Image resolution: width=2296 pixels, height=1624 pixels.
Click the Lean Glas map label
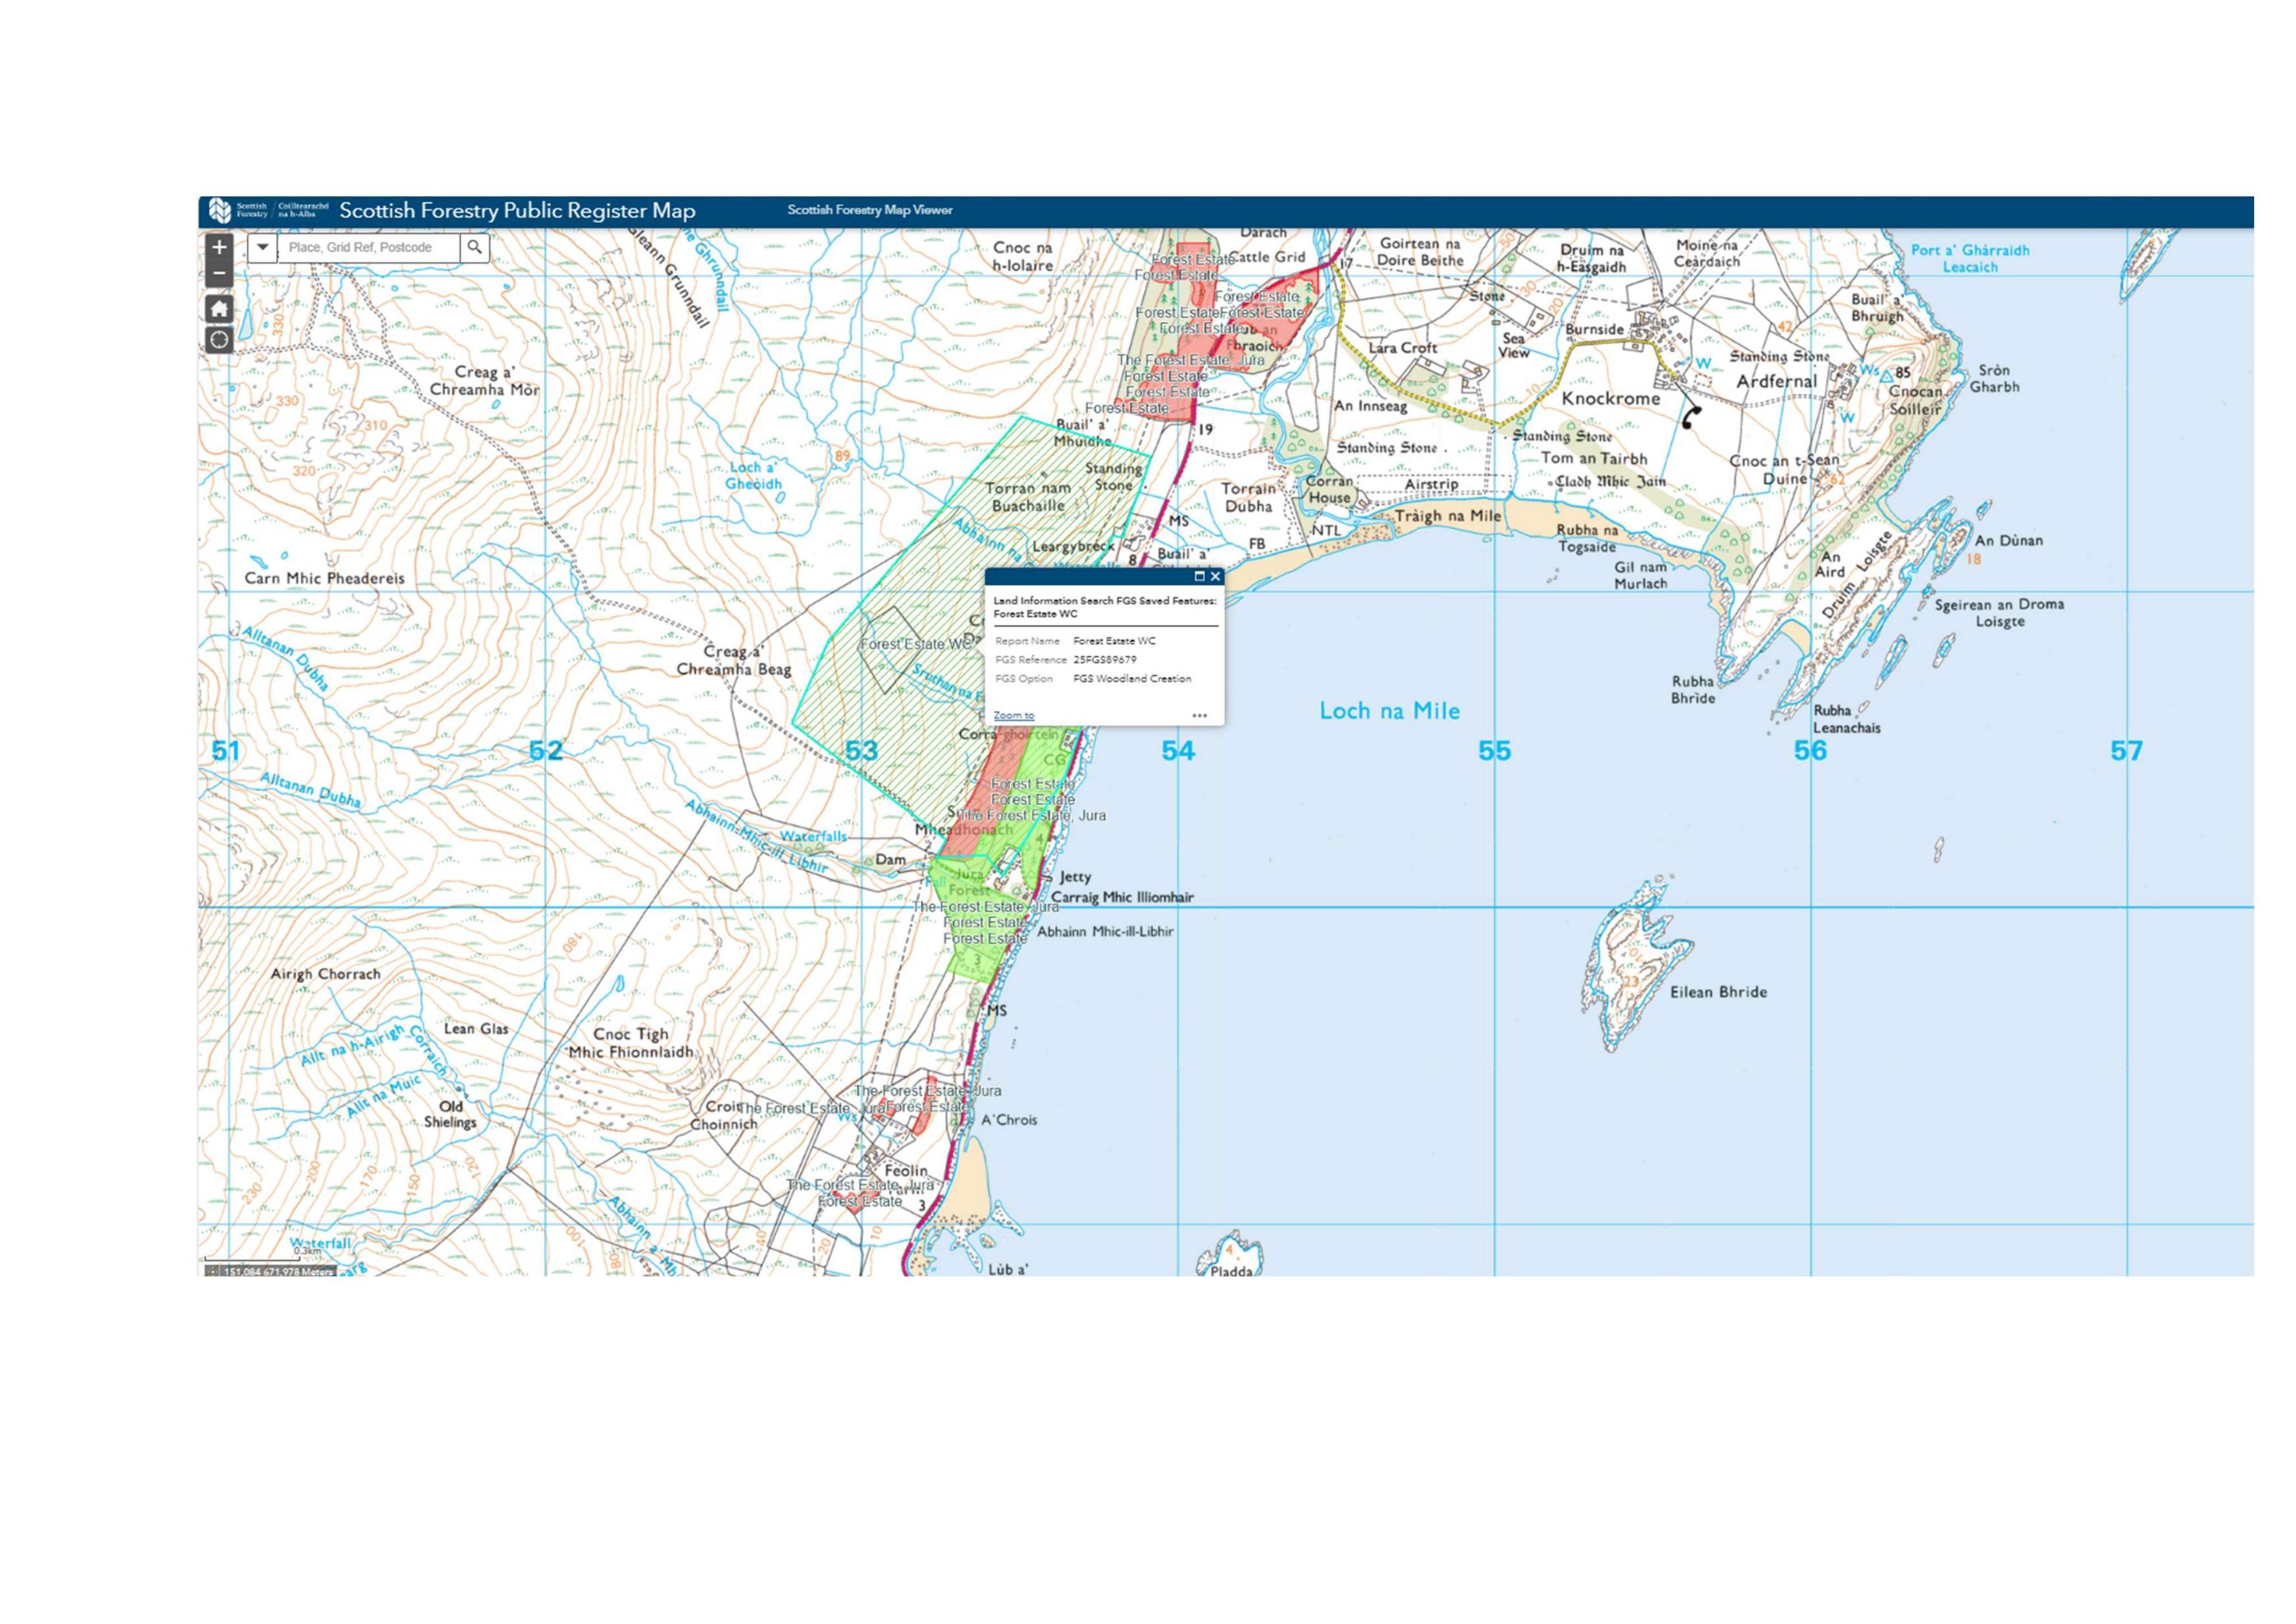pos(476,1028)
